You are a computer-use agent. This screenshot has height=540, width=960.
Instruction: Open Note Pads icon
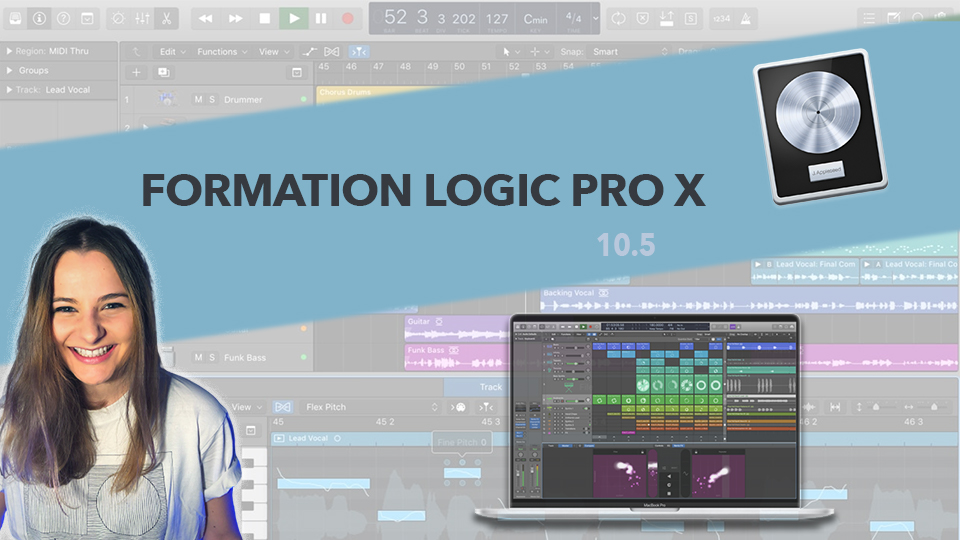893,18
